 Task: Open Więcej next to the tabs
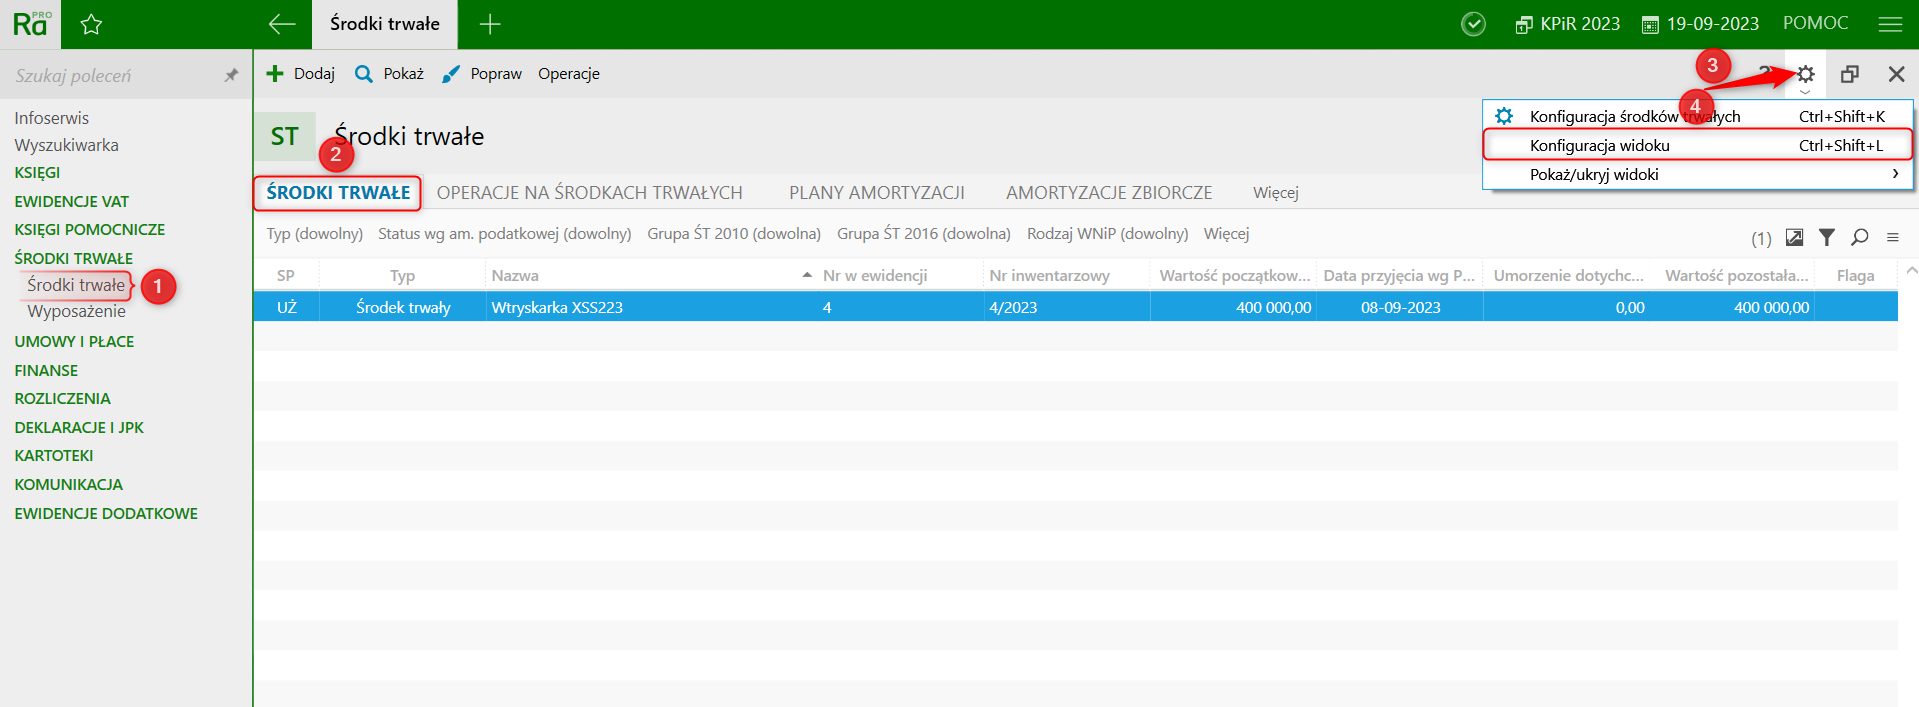click(x=1275, y=193)
